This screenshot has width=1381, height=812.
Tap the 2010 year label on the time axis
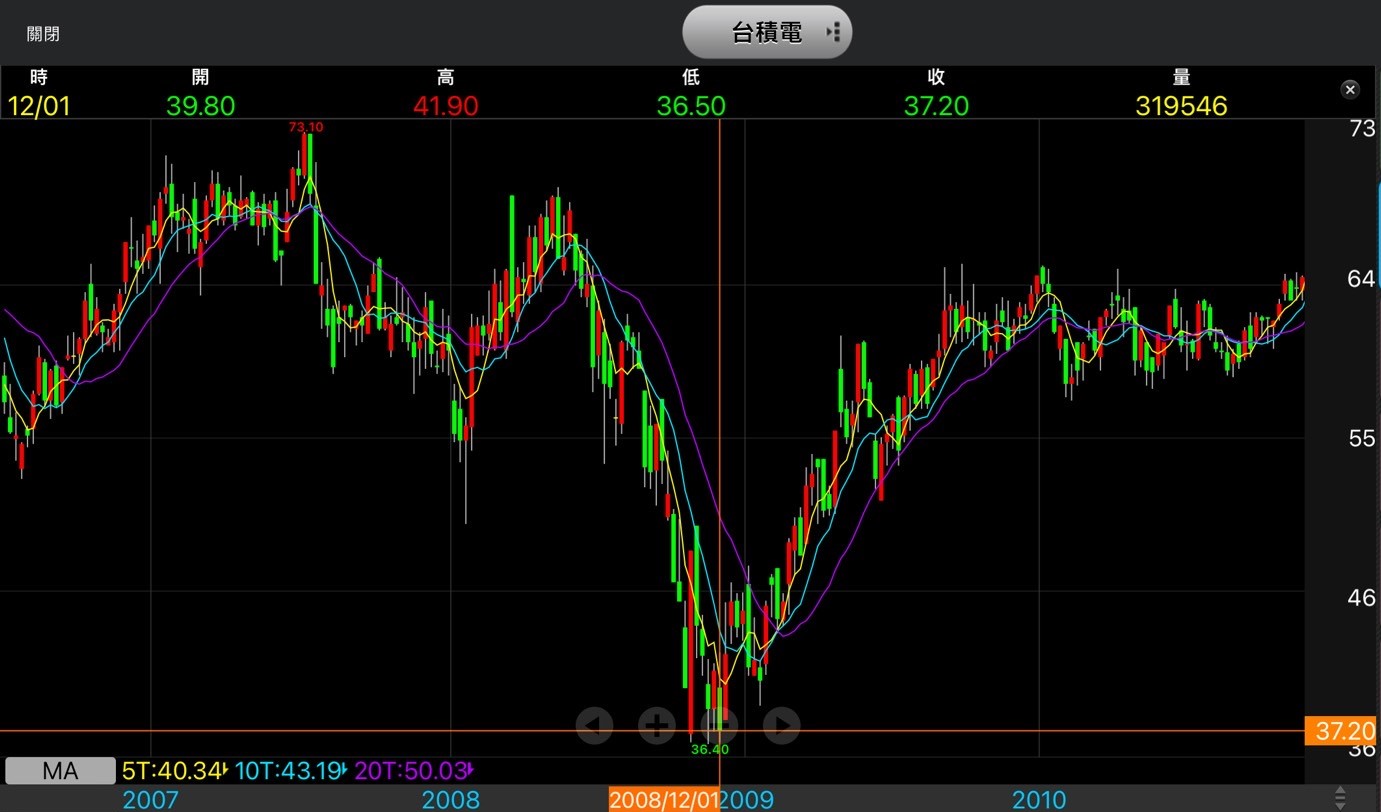(x=1040, y=800)
